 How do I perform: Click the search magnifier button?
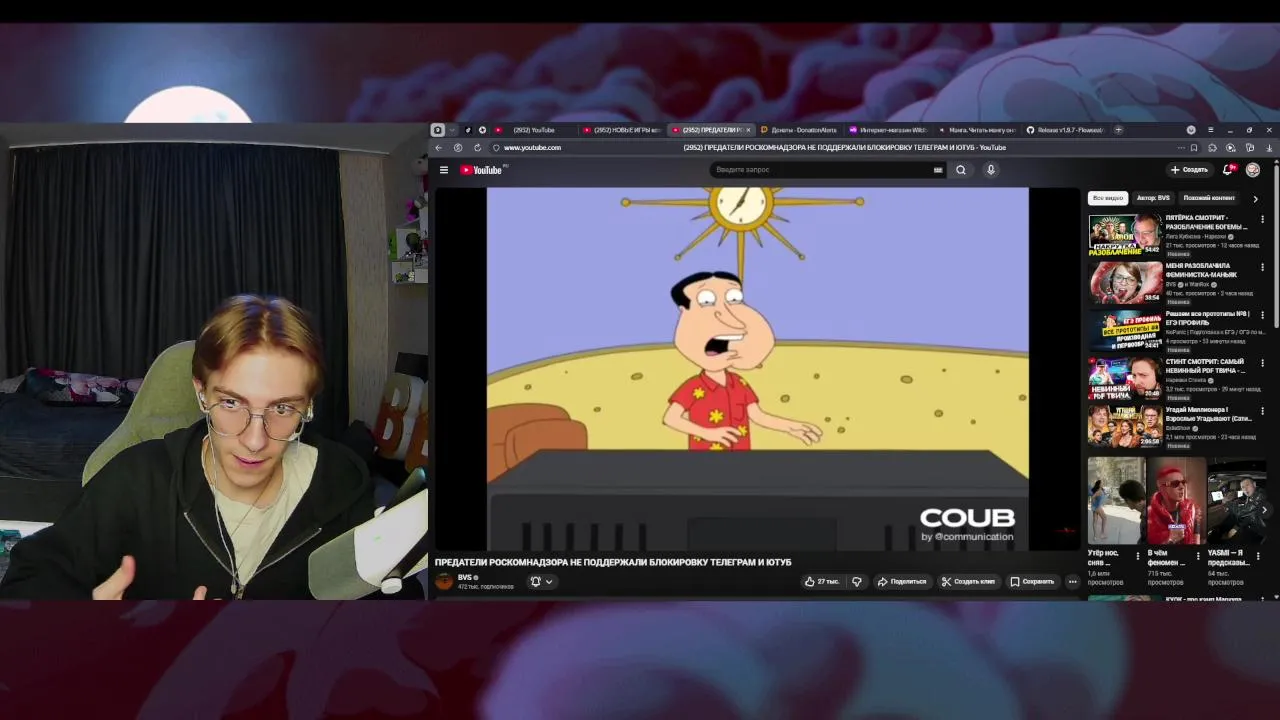961,170
